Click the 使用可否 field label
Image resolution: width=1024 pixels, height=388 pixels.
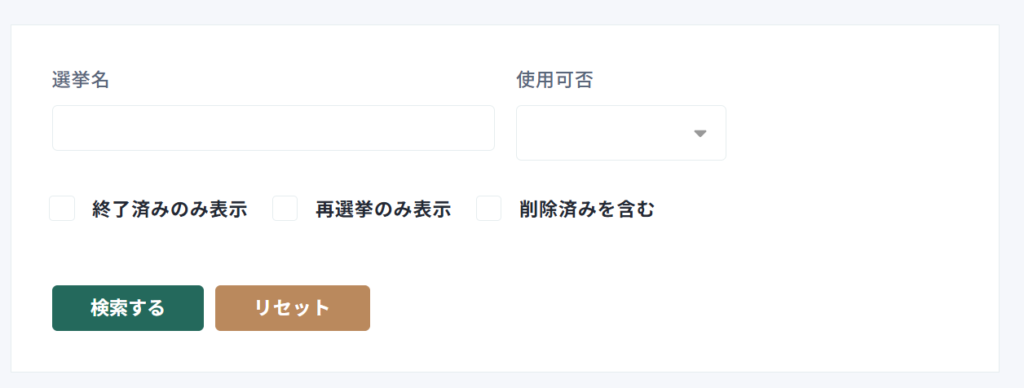tap(554, 80)
